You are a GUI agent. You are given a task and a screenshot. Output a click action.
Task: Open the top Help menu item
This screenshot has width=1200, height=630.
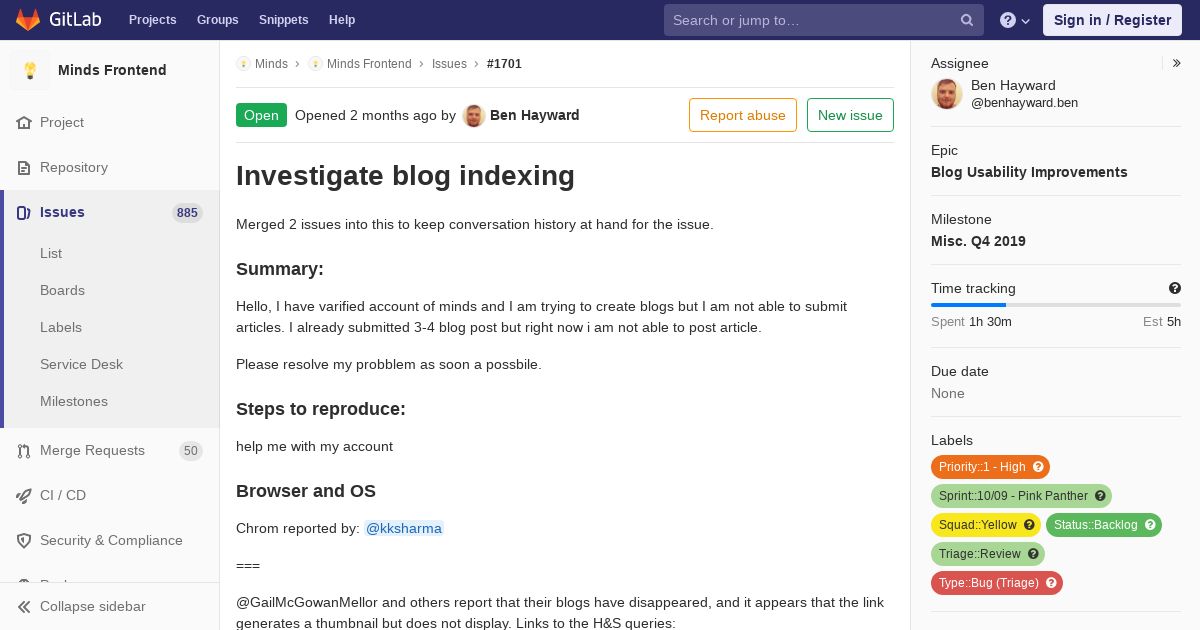tap(342, 20)
